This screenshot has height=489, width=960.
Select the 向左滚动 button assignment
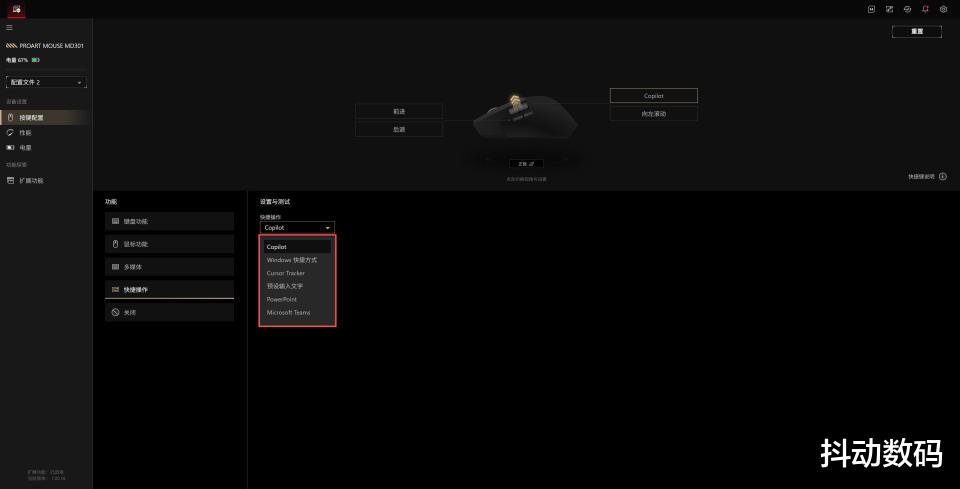pyautogui.click(x=653, y=114)
